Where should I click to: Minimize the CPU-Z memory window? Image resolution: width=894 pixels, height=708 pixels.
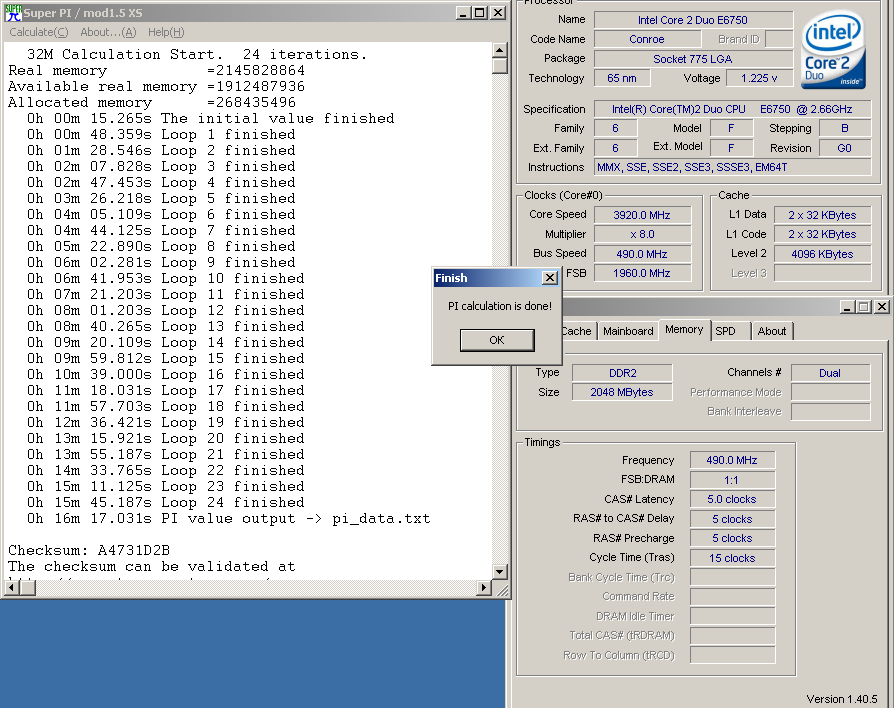[847, 307]
